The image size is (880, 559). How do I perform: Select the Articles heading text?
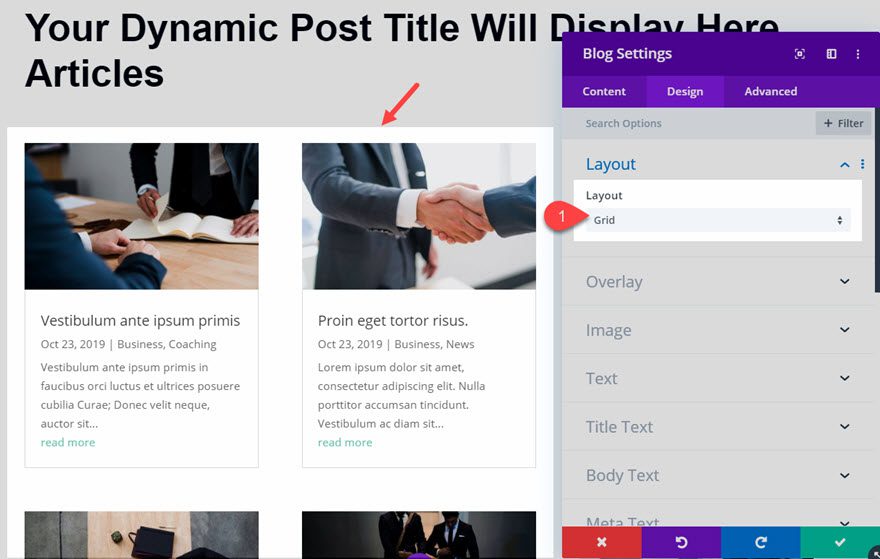[x=94, y=74]
